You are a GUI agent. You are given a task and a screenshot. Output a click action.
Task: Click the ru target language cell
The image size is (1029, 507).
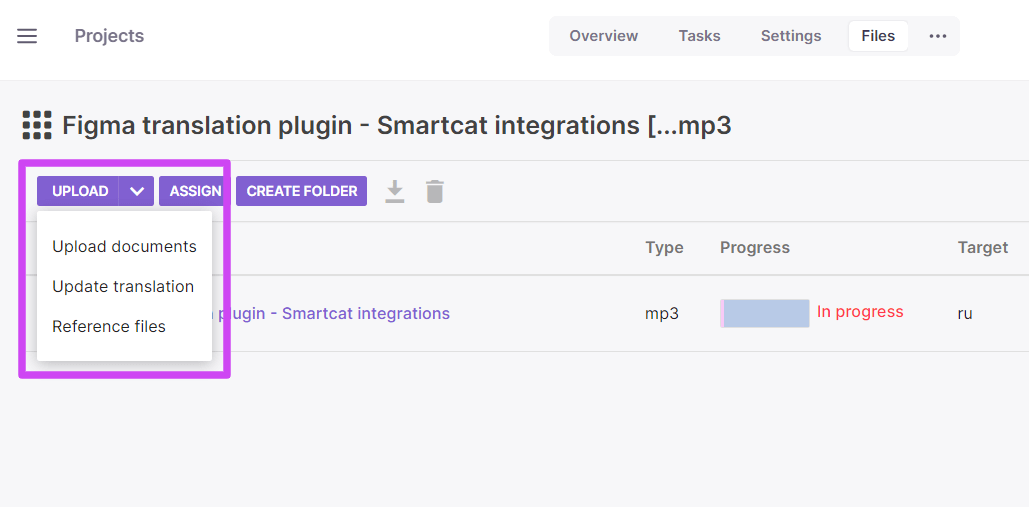(965, 314)
